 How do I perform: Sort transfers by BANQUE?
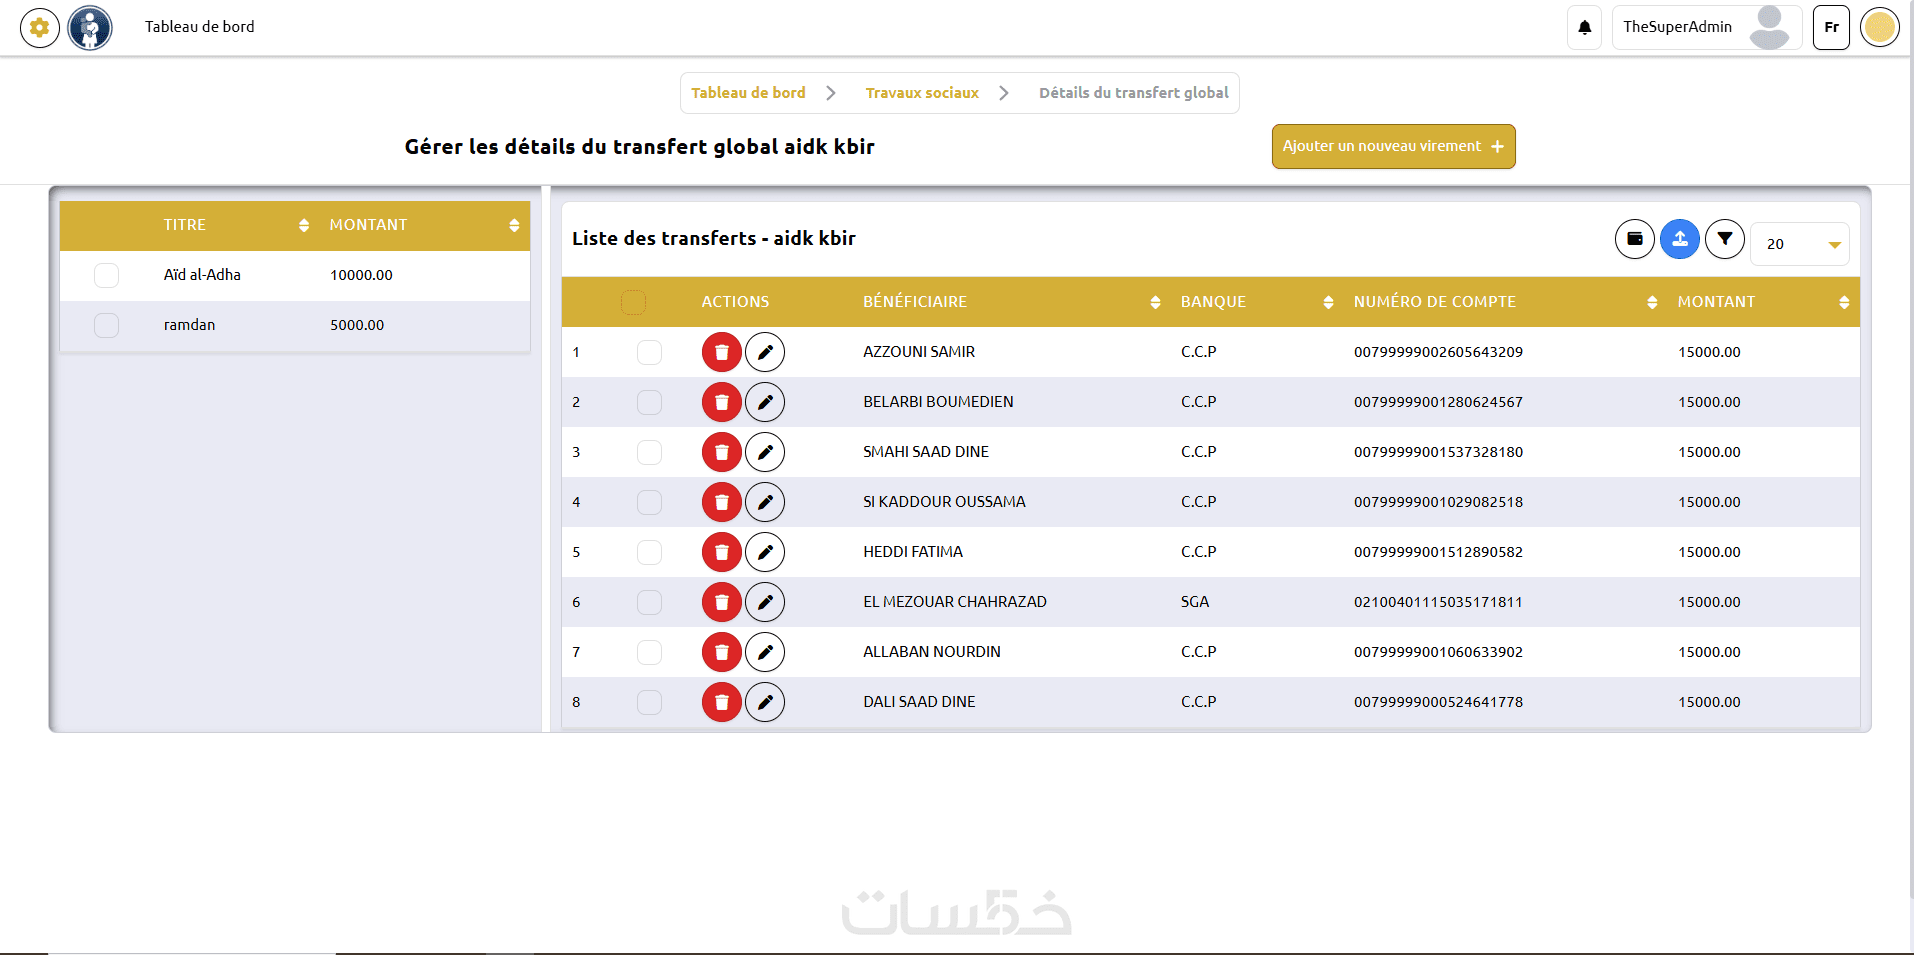coord(1328,302)
